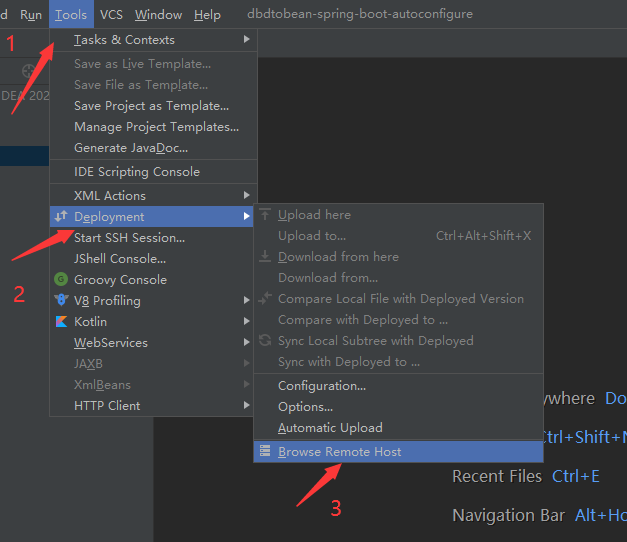Open deployment Configuration... dialog
This screenshot has height=542, width=627.
point(321,386)
